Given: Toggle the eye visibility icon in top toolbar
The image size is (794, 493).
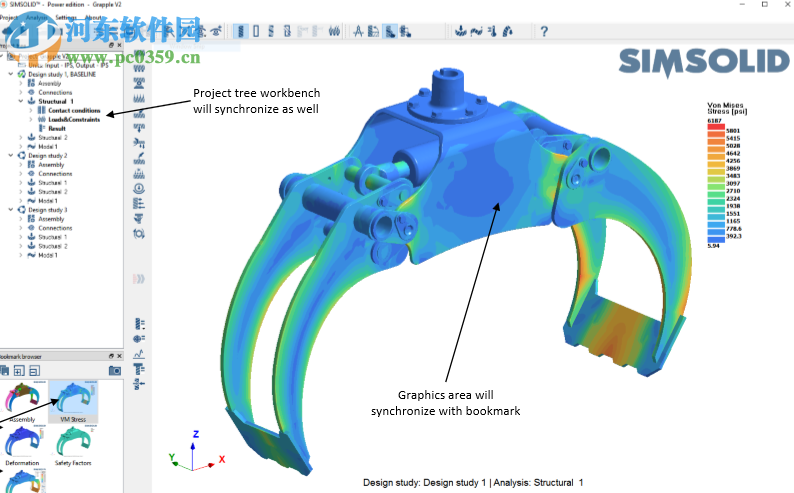Looking at the screenshot, I should 216,31.
